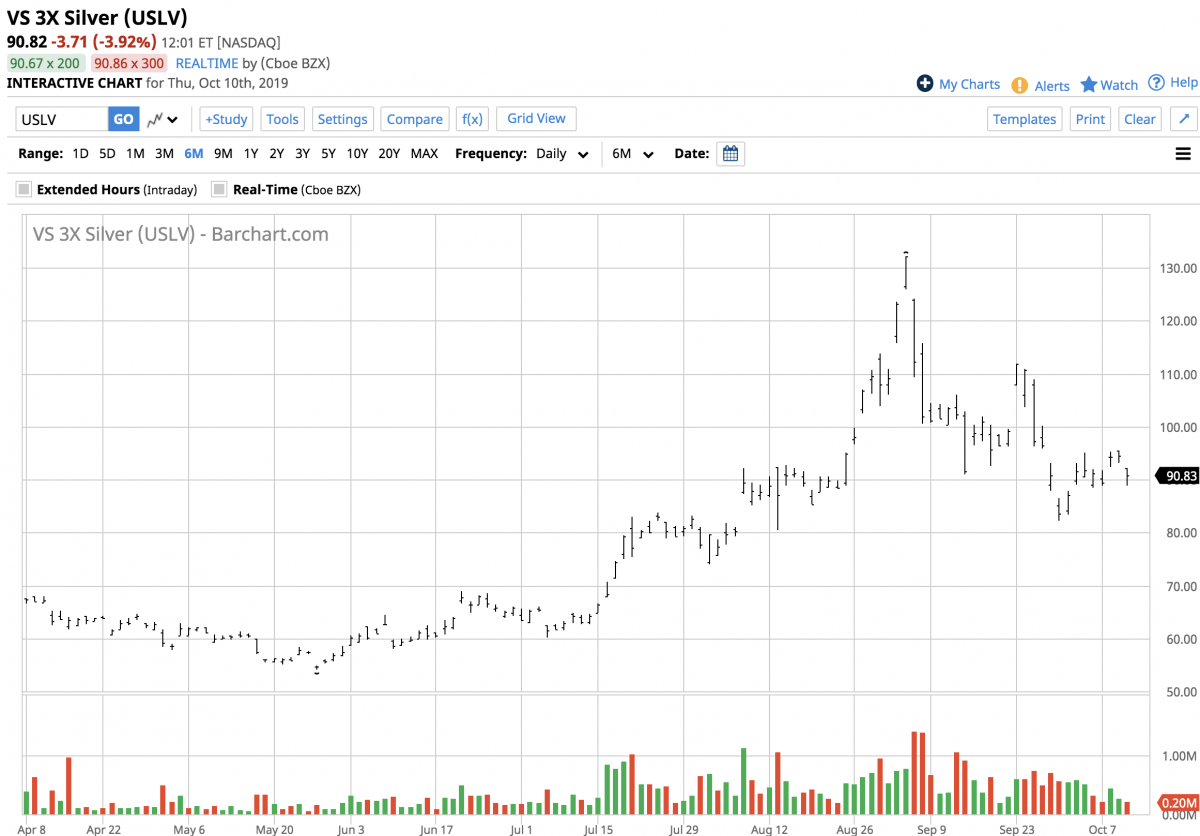Switch to Grid View
The image size is (1200, 836).
[536, 118]
